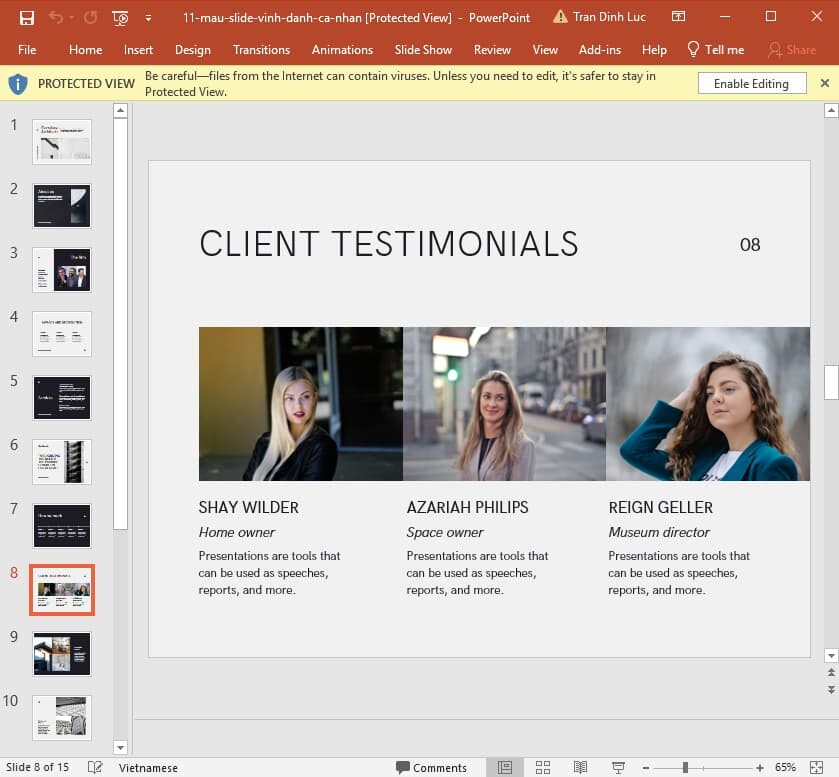The height and width of the screenshot is (777, 839).
Task: Toggle Normal view button in status bar
Action: tap(505, 767)
